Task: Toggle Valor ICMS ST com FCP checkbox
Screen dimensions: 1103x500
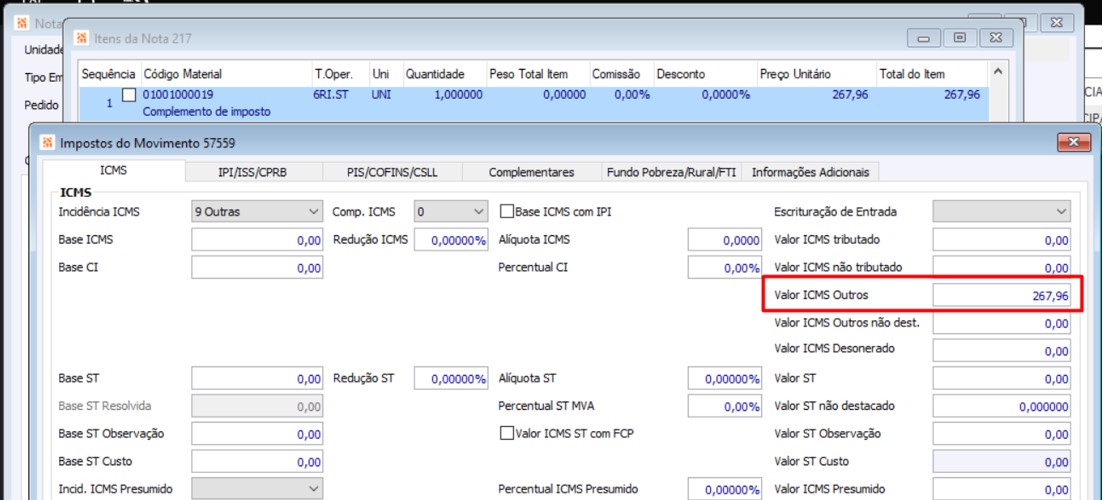Action: pyautogui.click(x=506, y=433)
